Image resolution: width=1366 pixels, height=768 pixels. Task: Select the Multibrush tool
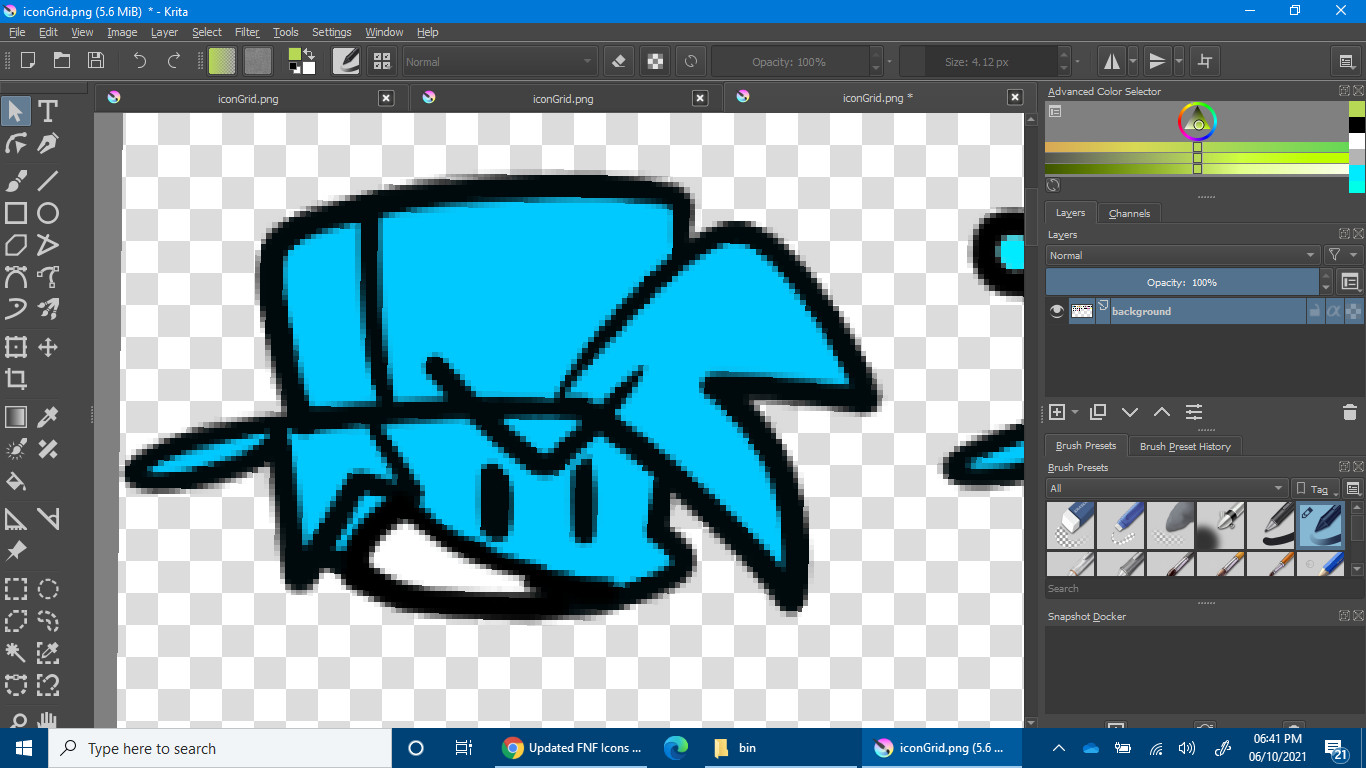[x=47, y=309]
